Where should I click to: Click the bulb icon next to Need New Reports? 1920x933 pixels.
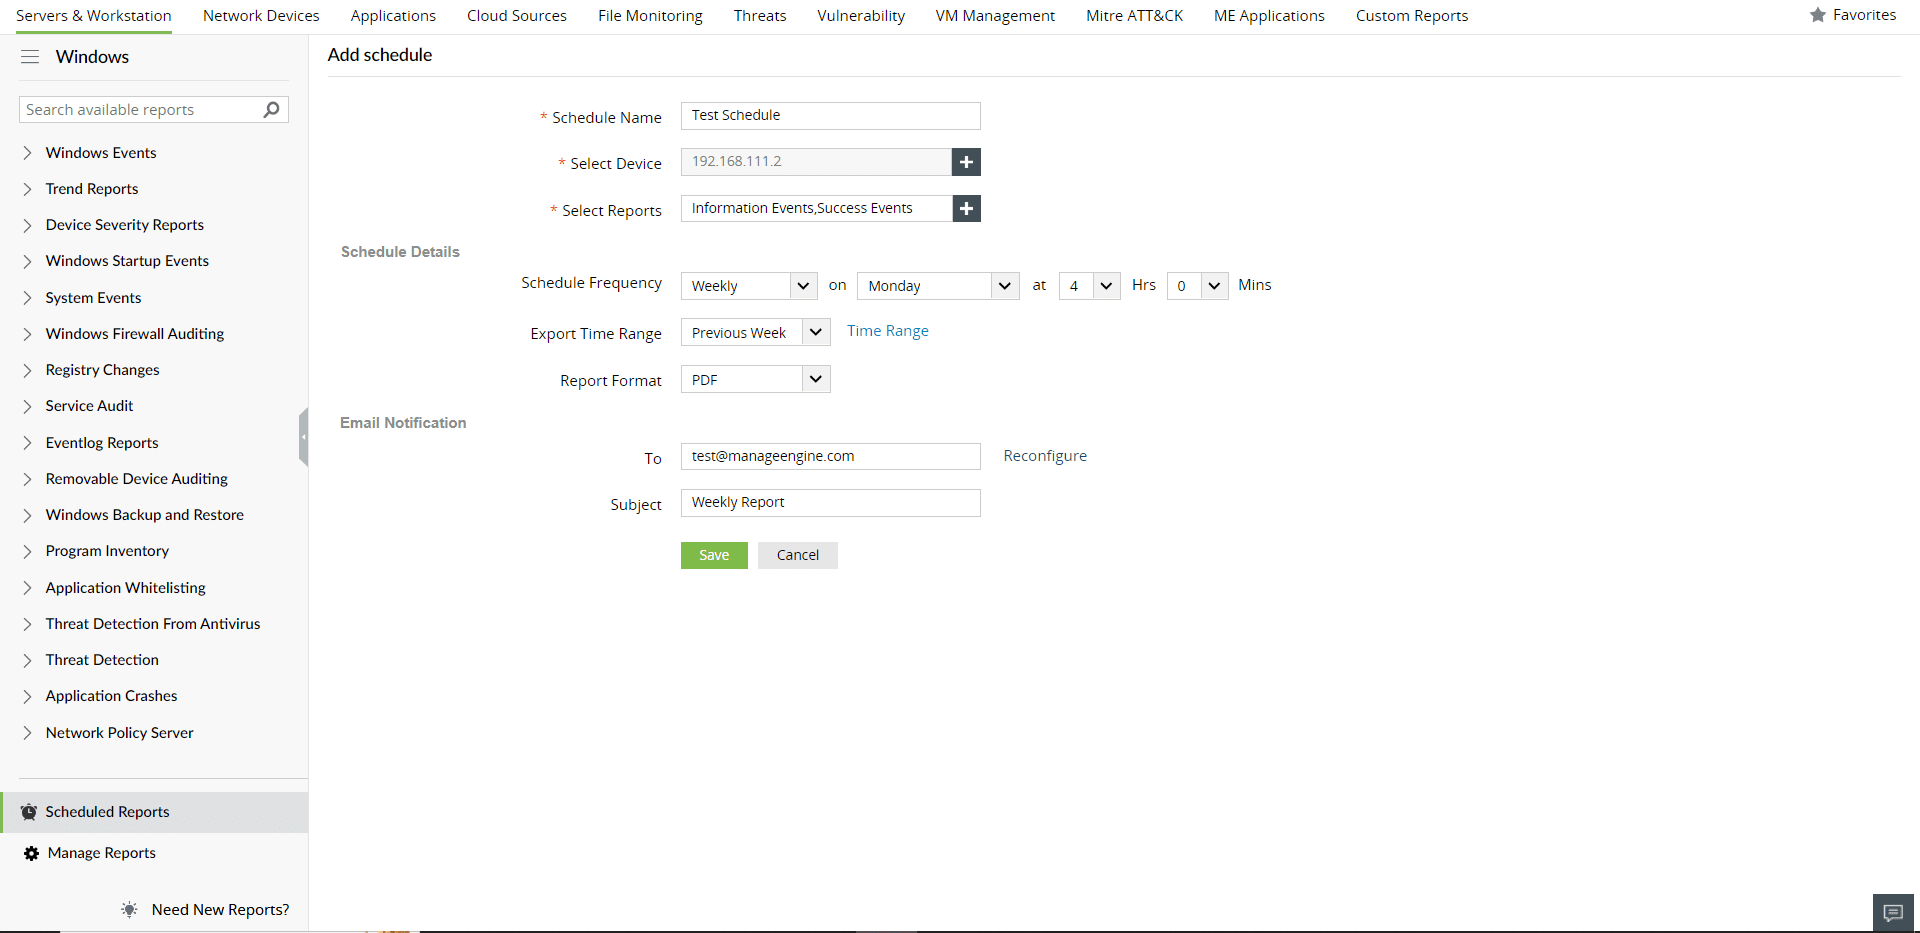tap(128, 909)
